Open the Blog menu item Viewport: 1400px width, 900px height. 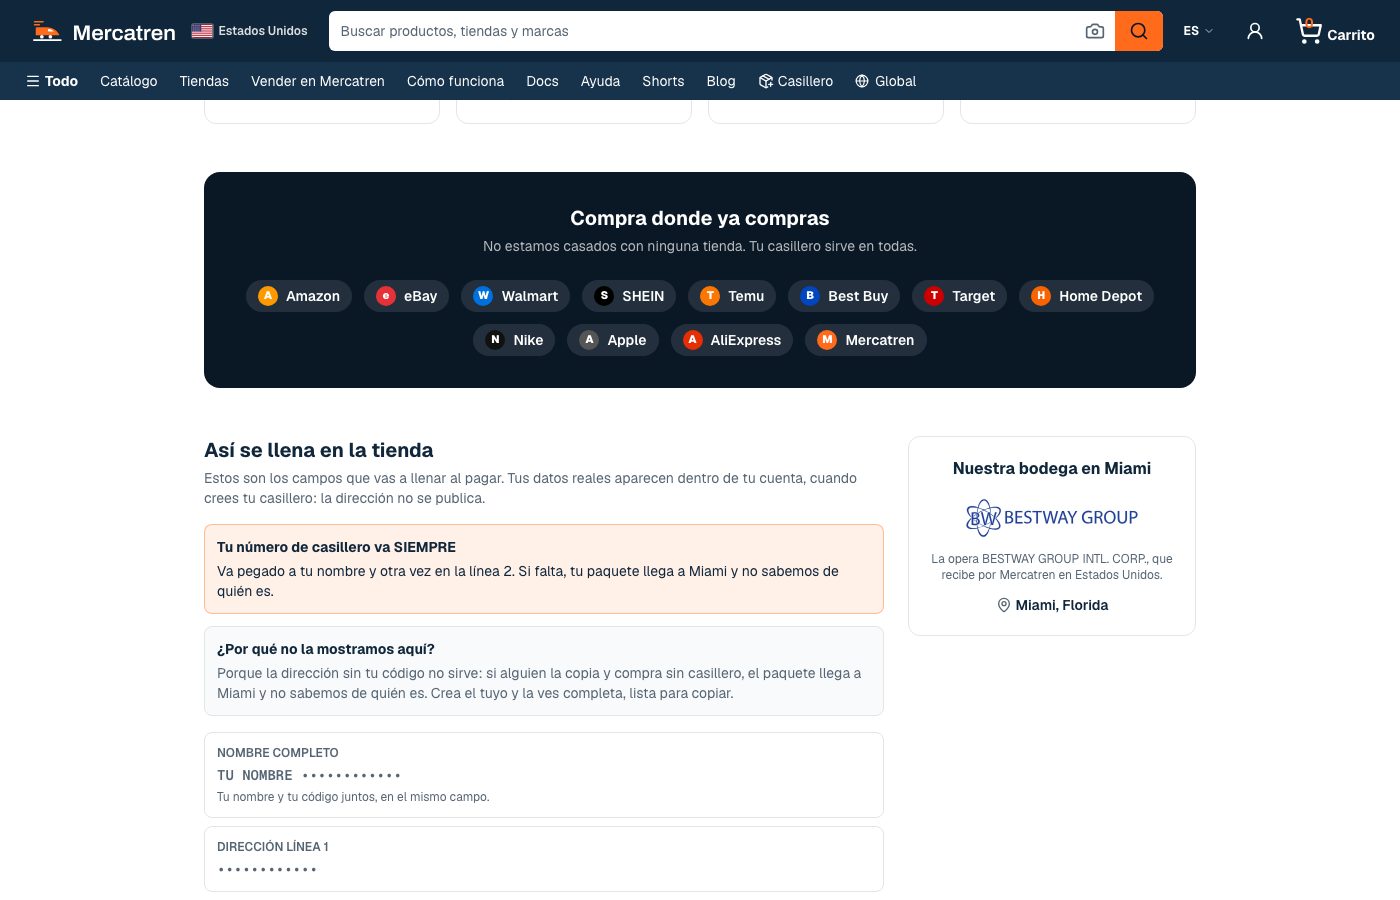tap(721, 81)
